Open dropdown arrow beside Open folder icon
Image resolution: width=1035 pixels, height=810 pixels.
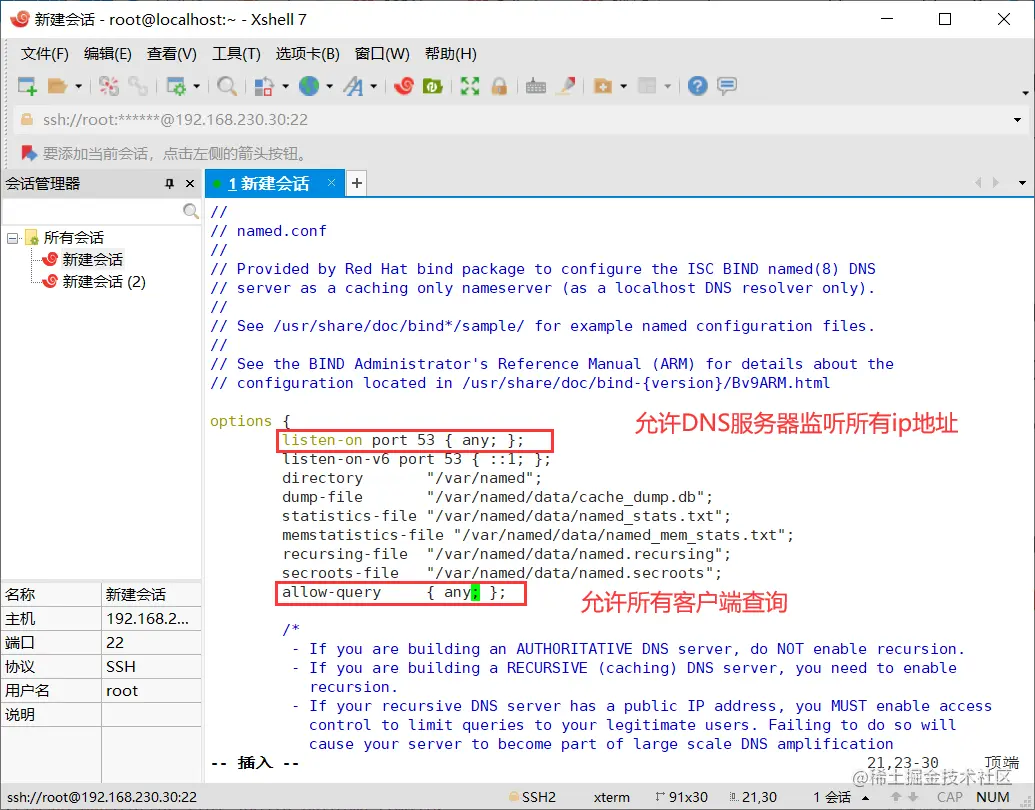[x=79, y=86]
